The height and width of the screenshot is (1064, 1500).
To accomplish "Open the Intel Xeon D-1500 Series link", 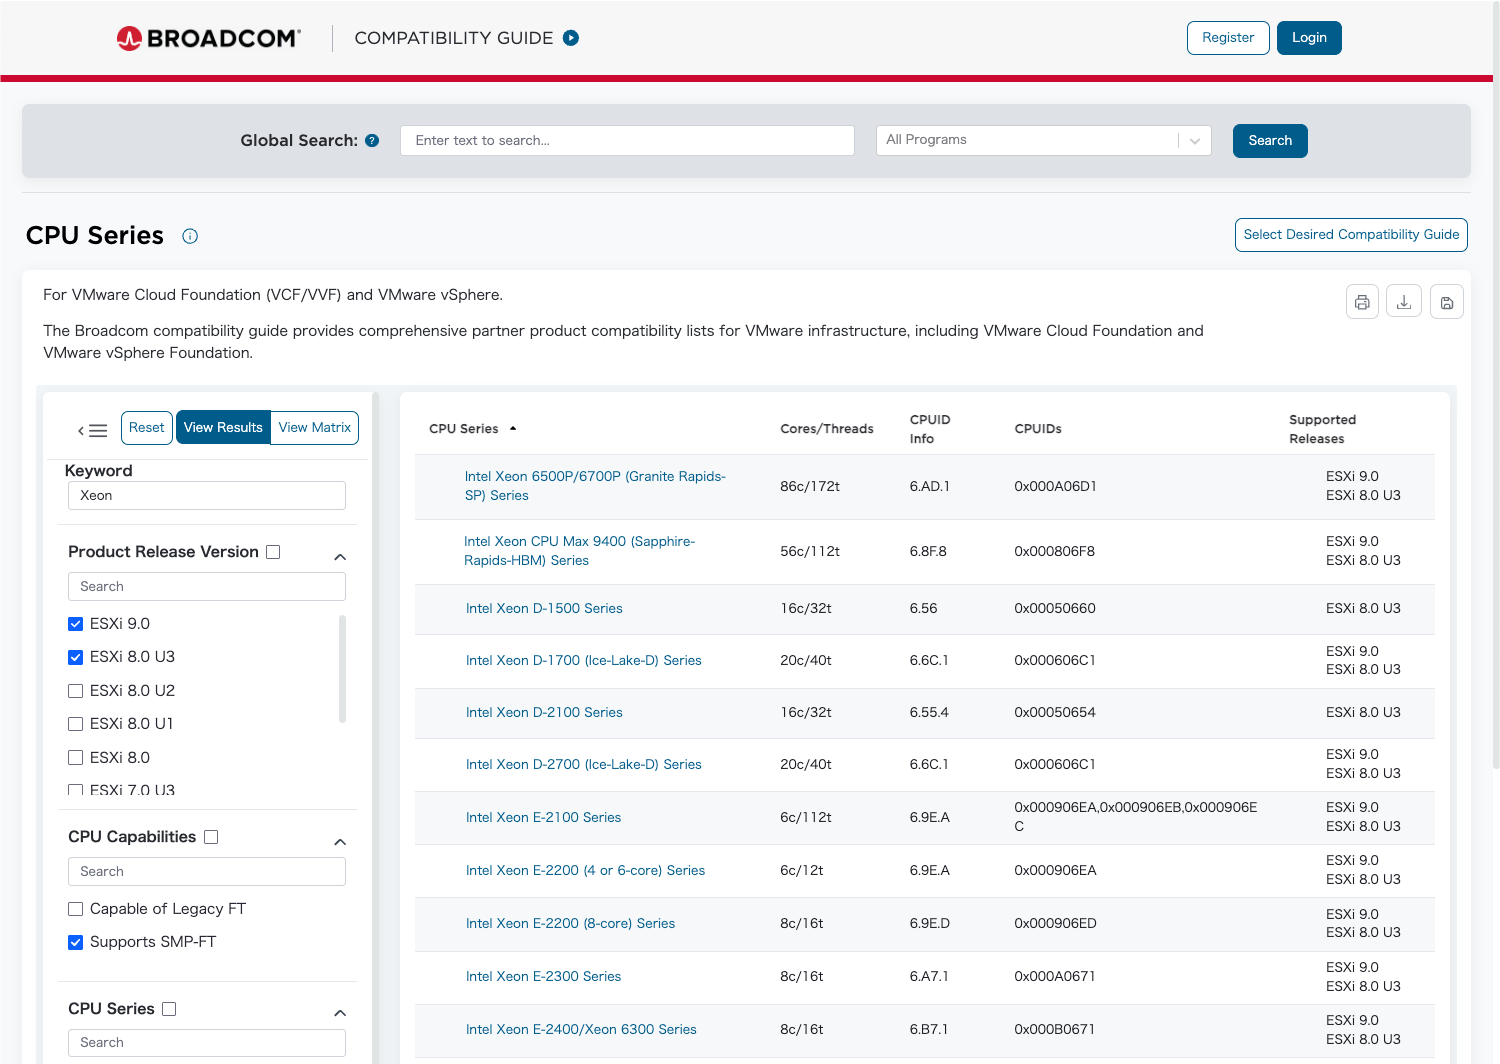I will point(543,608).
